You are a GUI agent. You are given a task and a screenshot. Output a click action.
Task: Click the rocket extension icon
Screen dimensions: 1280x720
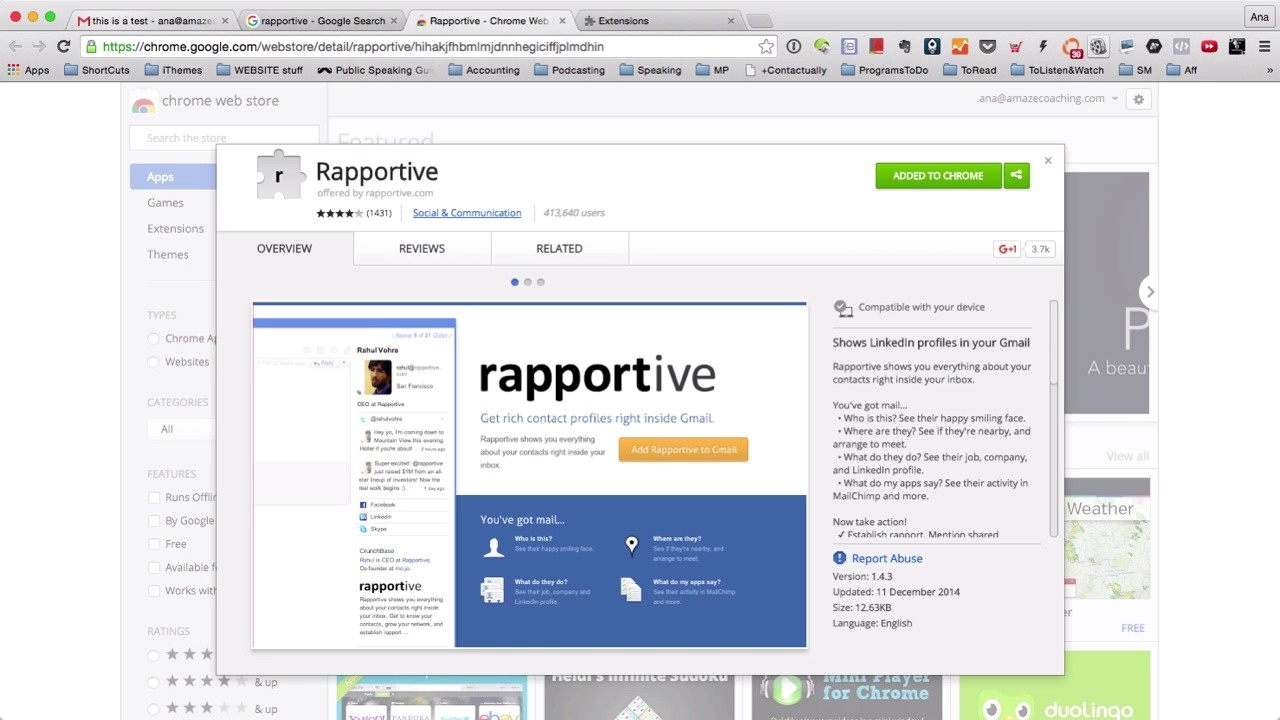tap(932, 46)
